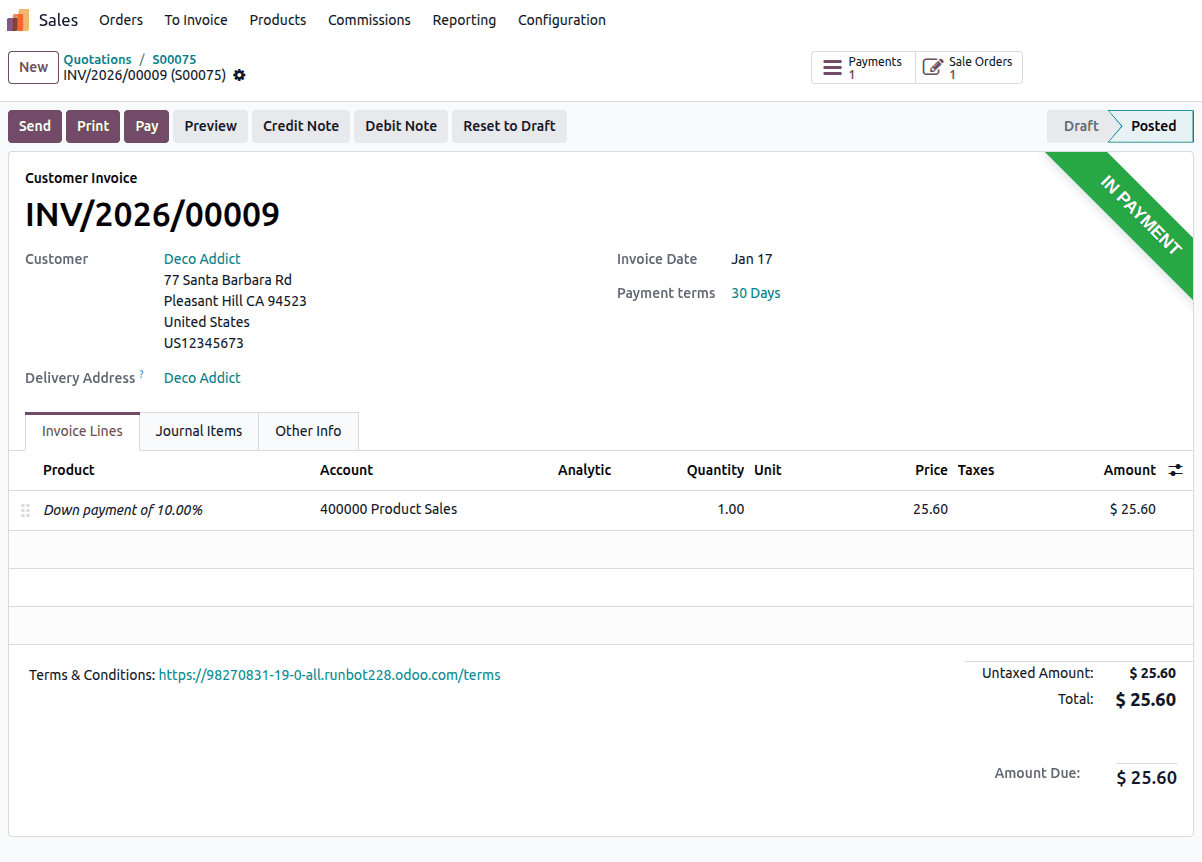Click the Deco Addict customer link
The height and width of the screenshot is (862, 1202).
click(202, 258)
